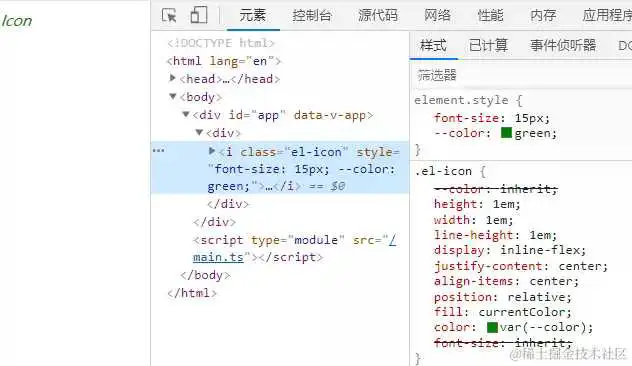Click the fill: currentColor declaration
632x366 pixels.
point(503,312)
